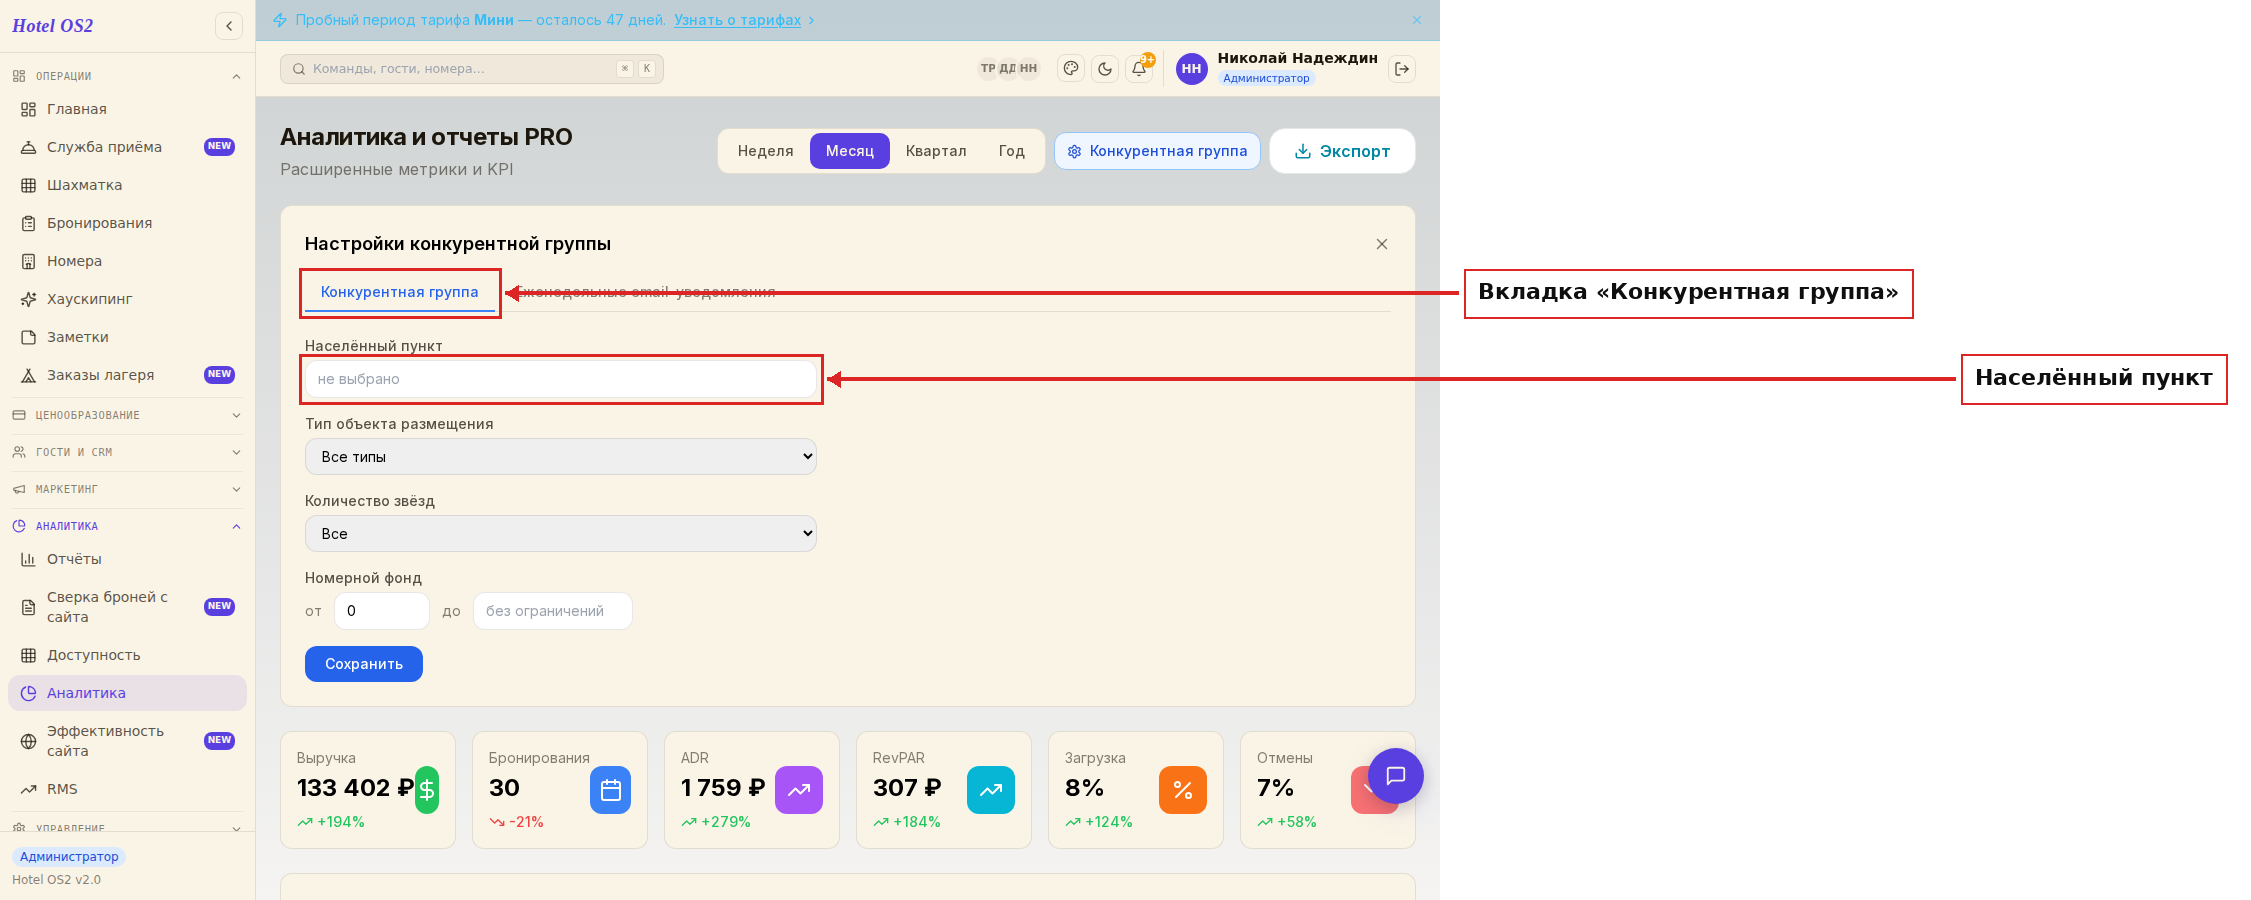Click the Николай Надеждин user name
2251x900 pixels.
click(x=1297, y=58)
